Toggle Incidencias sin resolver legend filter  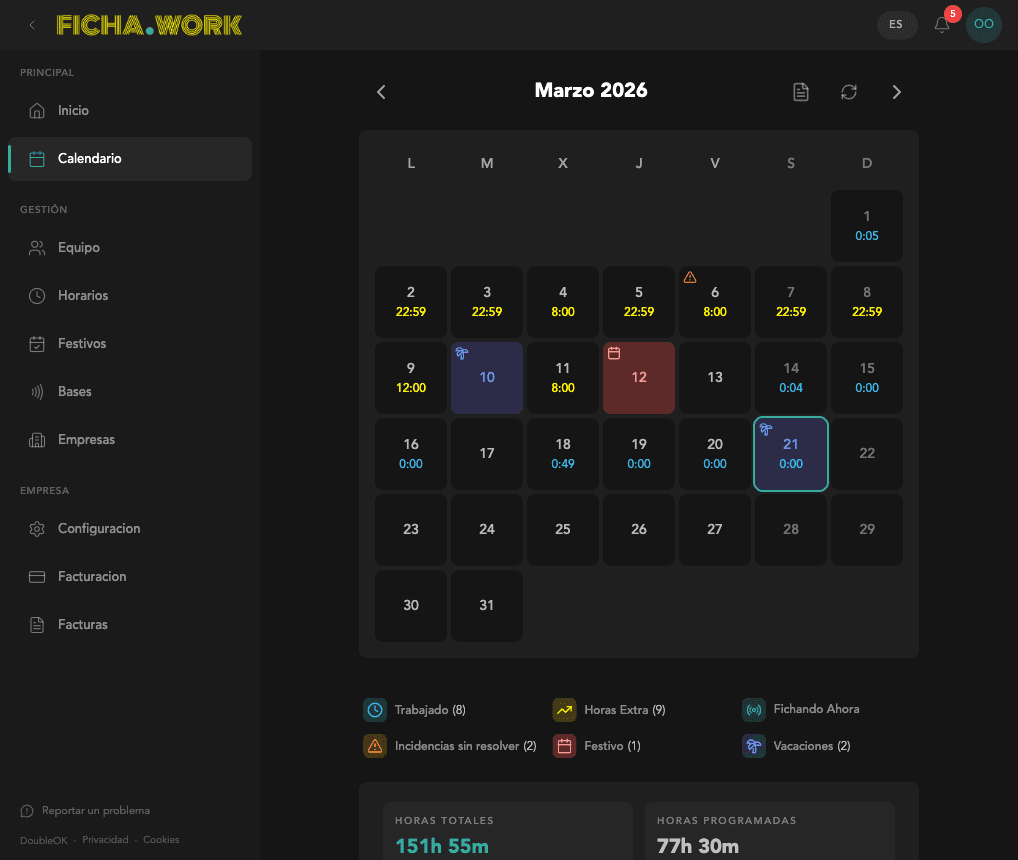click(450, 746)
